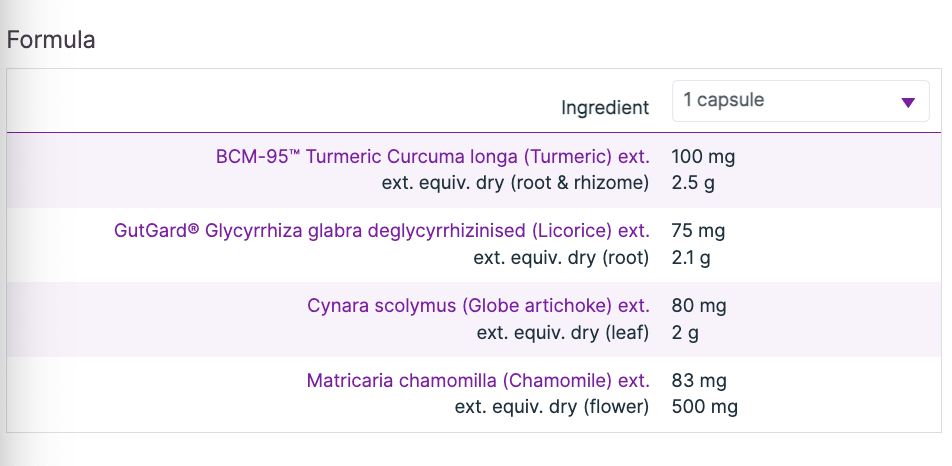Viewport: 952px width, 466px height.
Task: Select the 75 mg Licorice amount
Action: click(x=698, y=231)
